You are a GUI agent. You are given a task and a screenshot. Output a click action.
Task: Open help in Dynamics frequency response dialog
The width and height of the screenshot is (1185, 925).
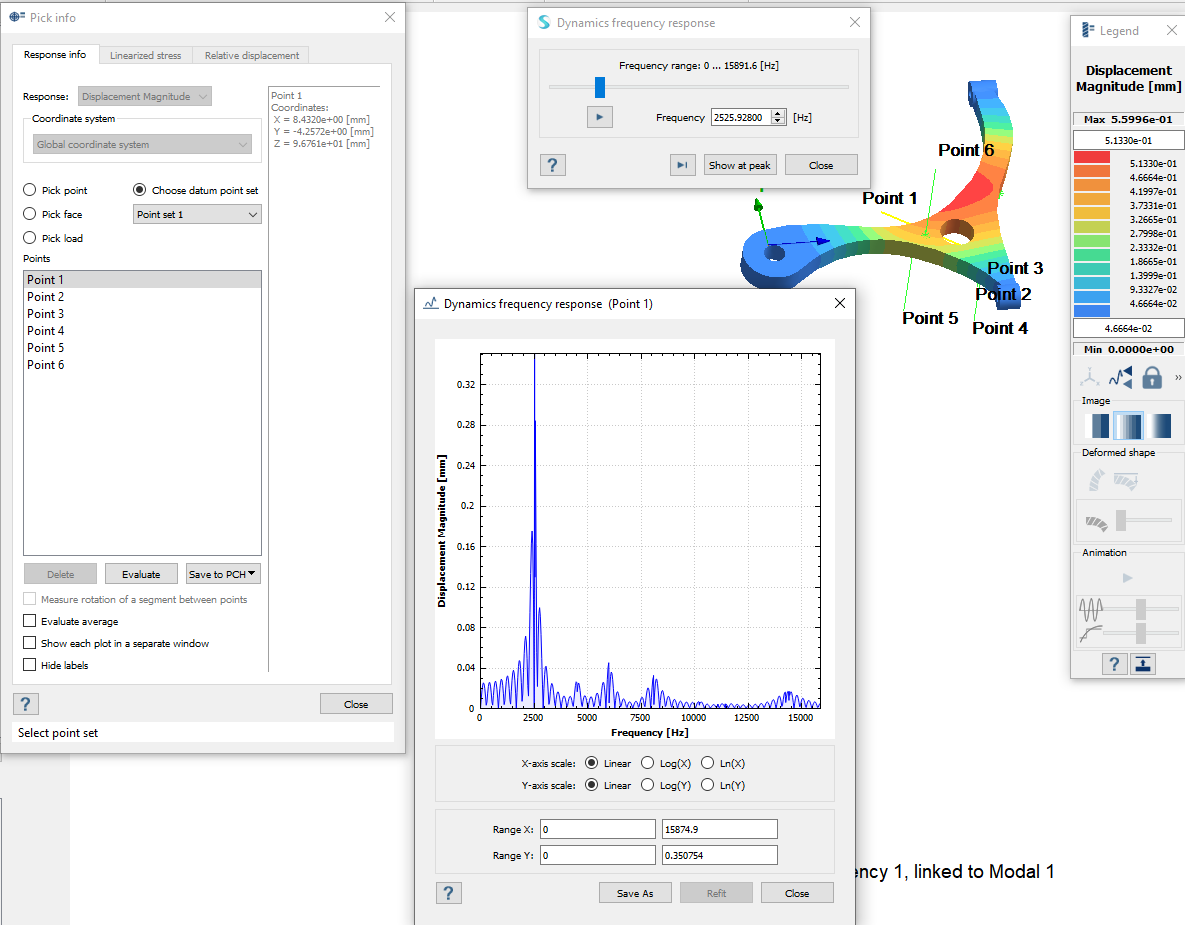click(552, 165)
